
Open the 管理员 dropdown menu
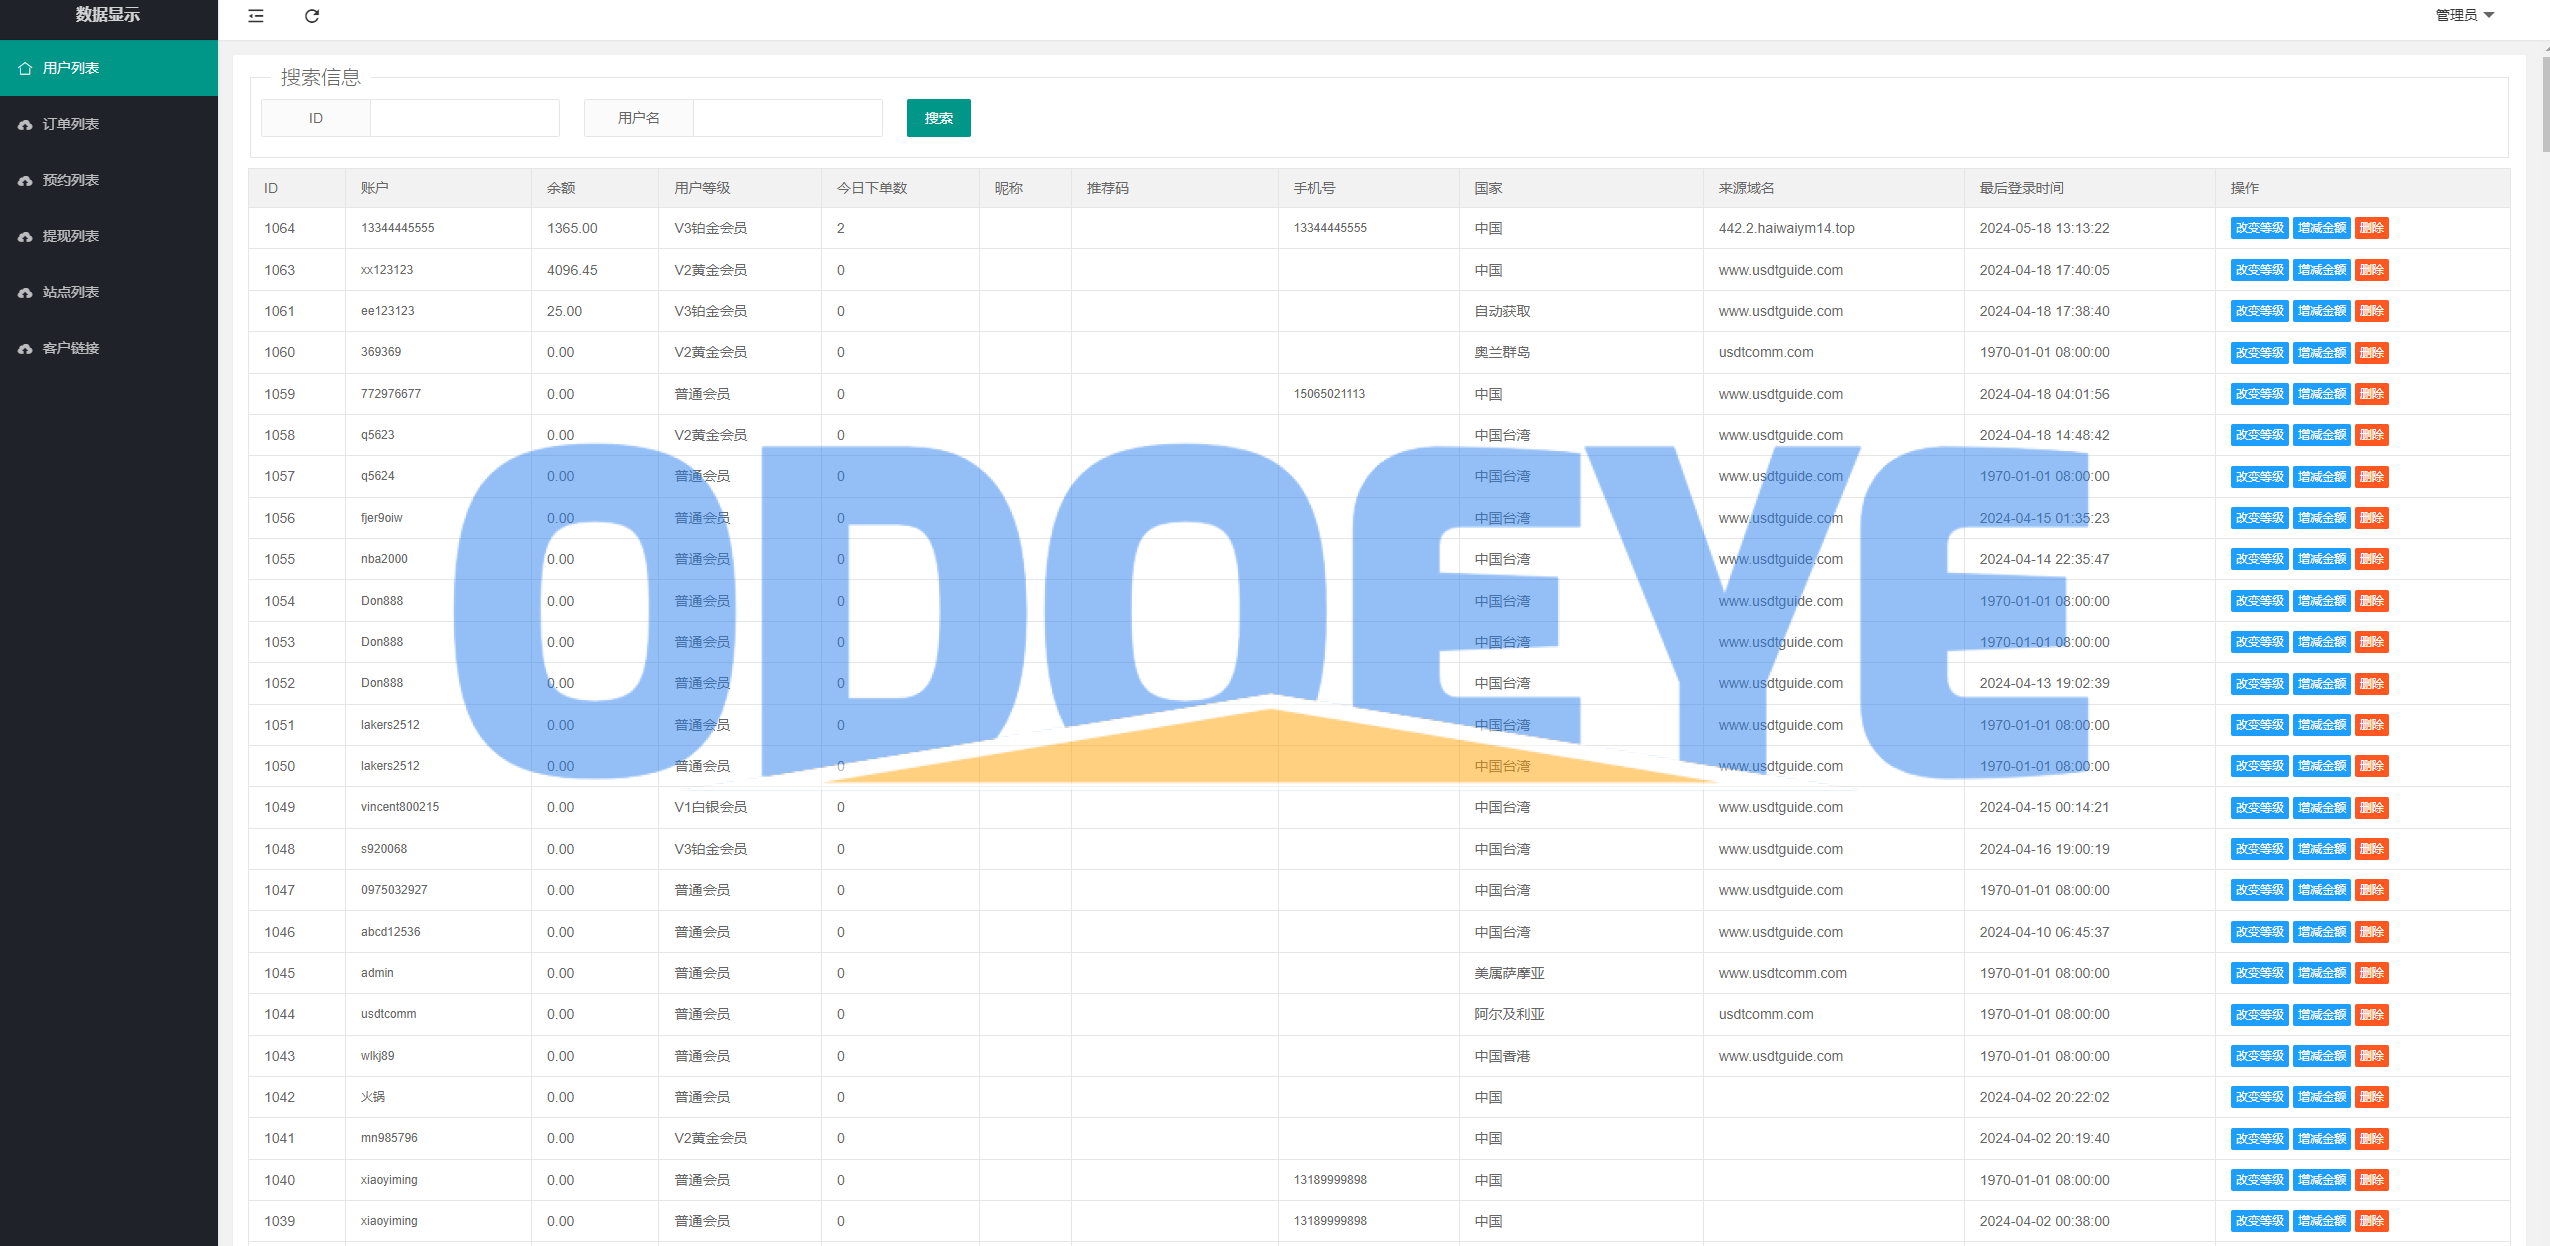pyautogui.click(x=2465, y=15)
